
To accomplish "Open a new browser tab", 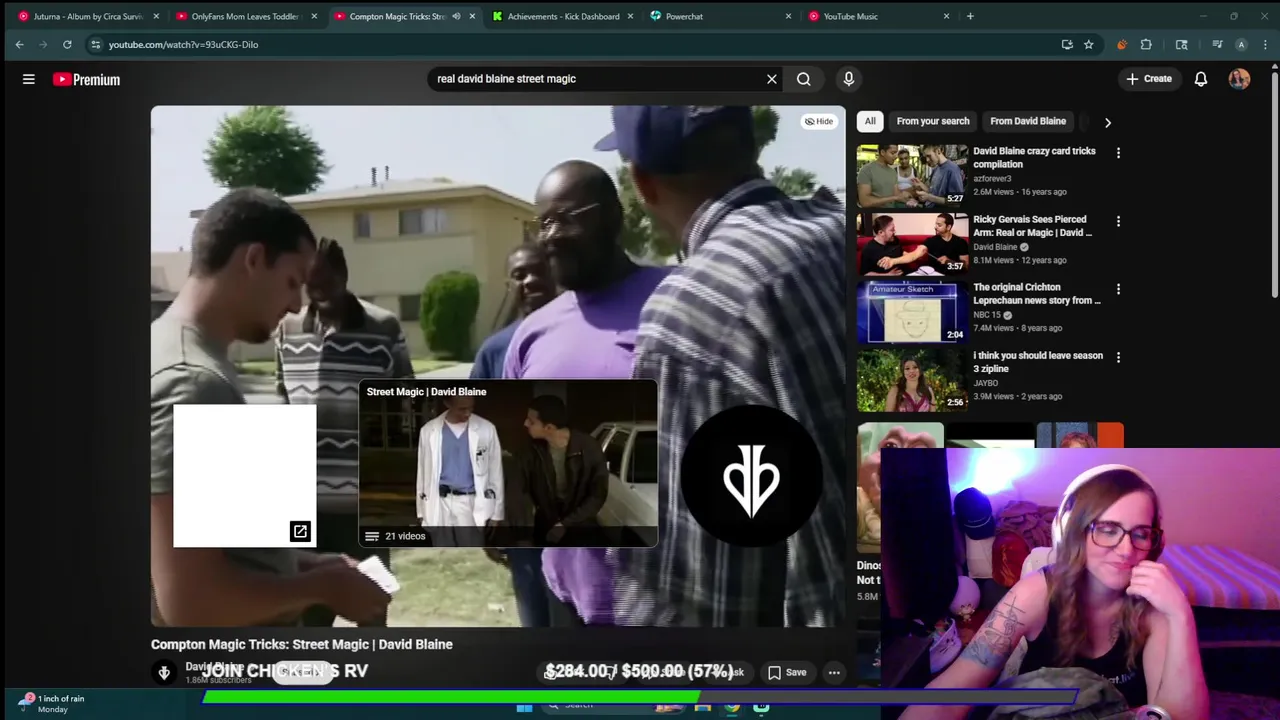I will [970, 16].
